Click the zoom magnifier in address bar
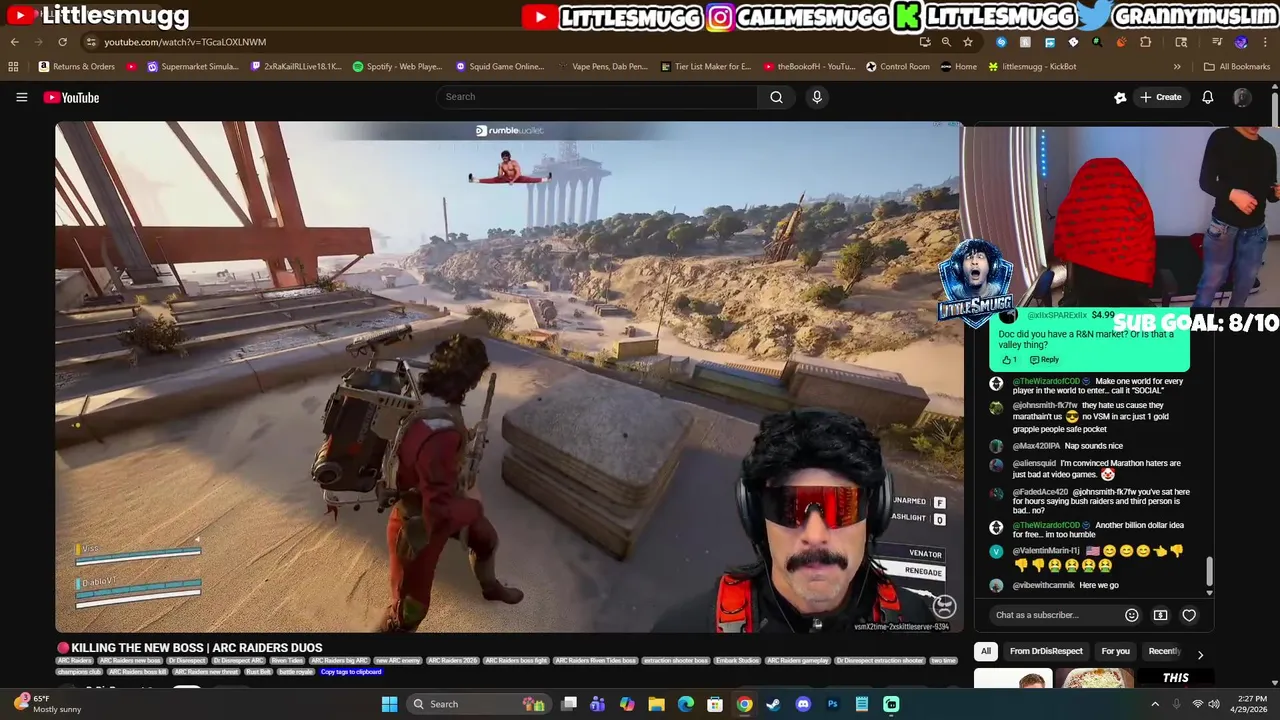Image resolution: width=1280 pixels, height=720 pixels. click(x=946, y=42)
